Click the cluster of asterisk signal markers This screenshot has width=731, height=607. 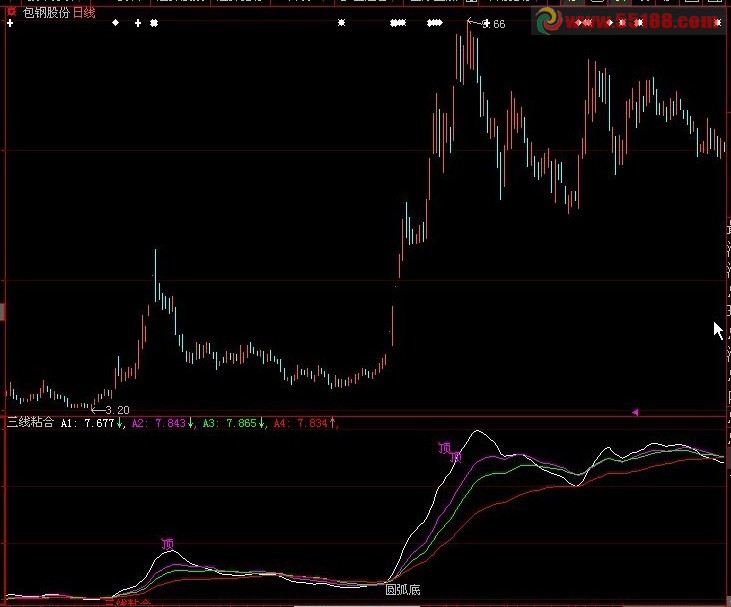[398, 22]
